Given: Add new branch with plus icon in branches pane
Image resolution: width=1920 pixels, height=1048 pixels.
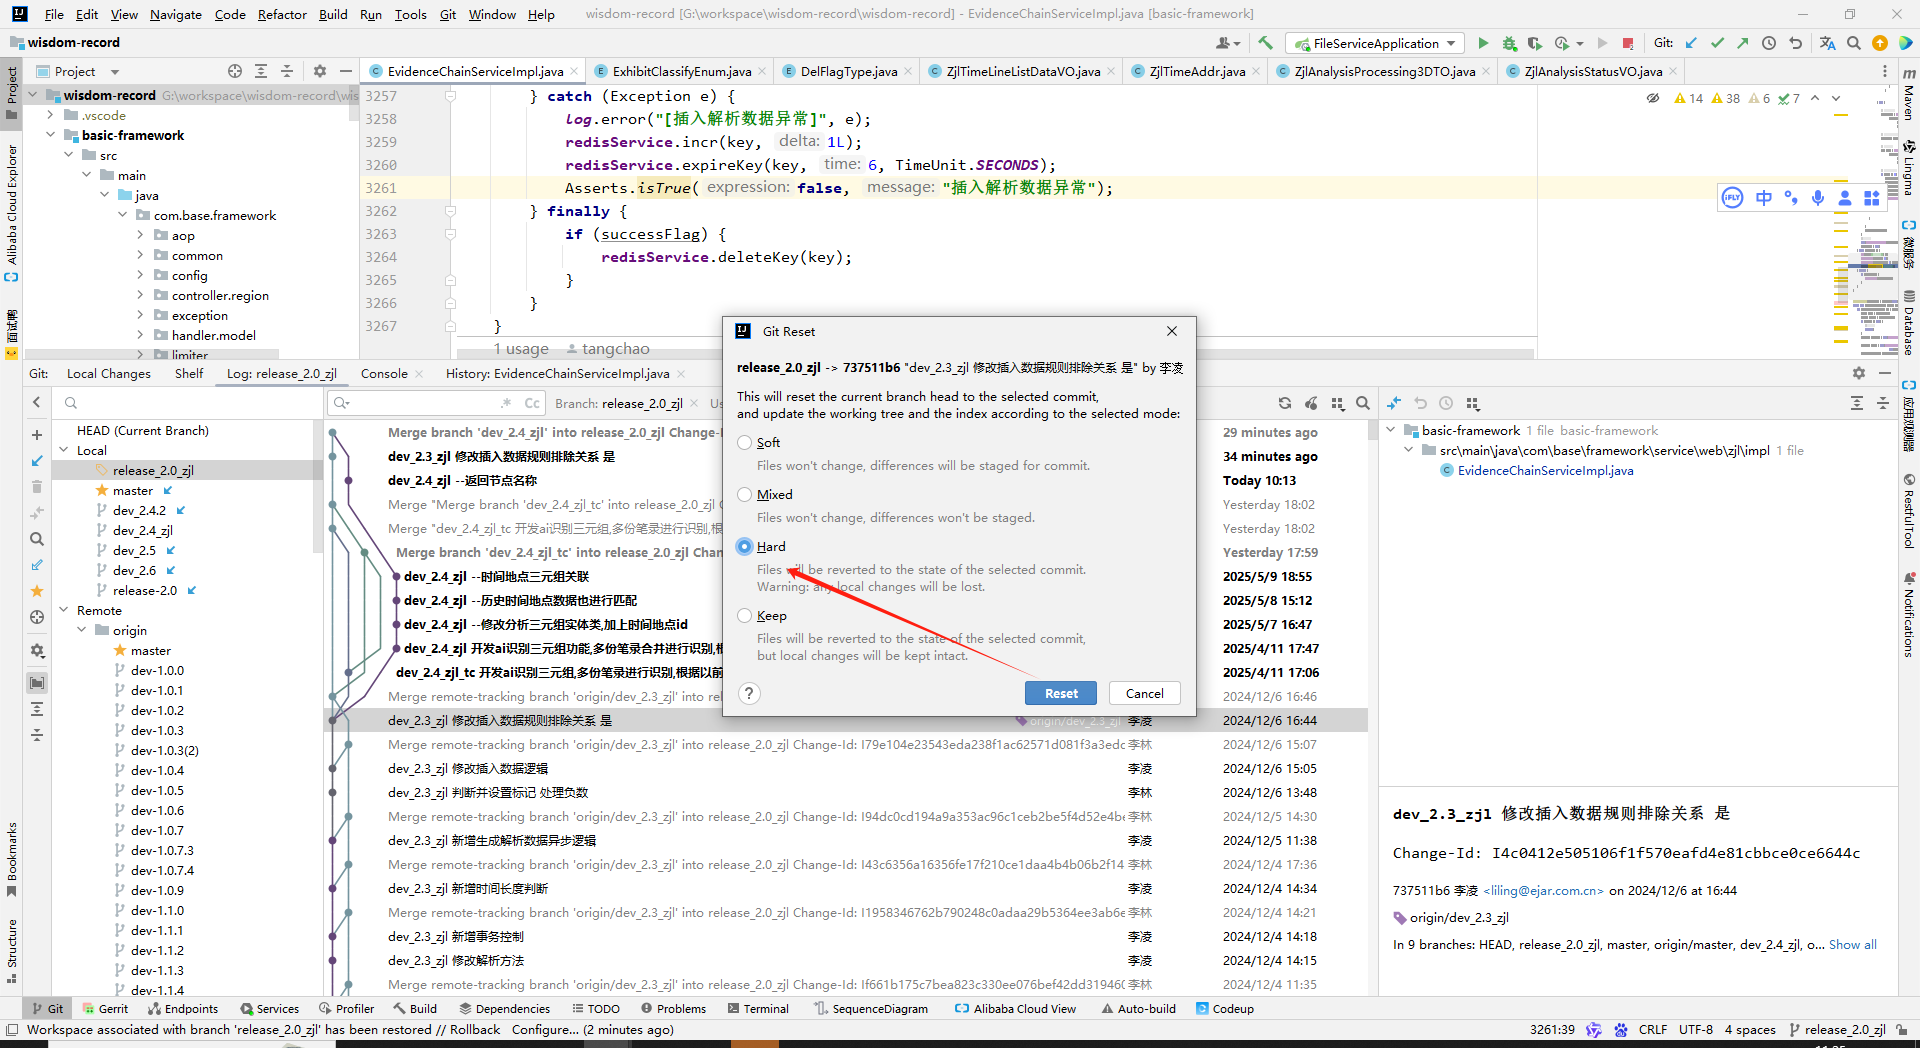Looking at the screenshot, I should (37, 435).
